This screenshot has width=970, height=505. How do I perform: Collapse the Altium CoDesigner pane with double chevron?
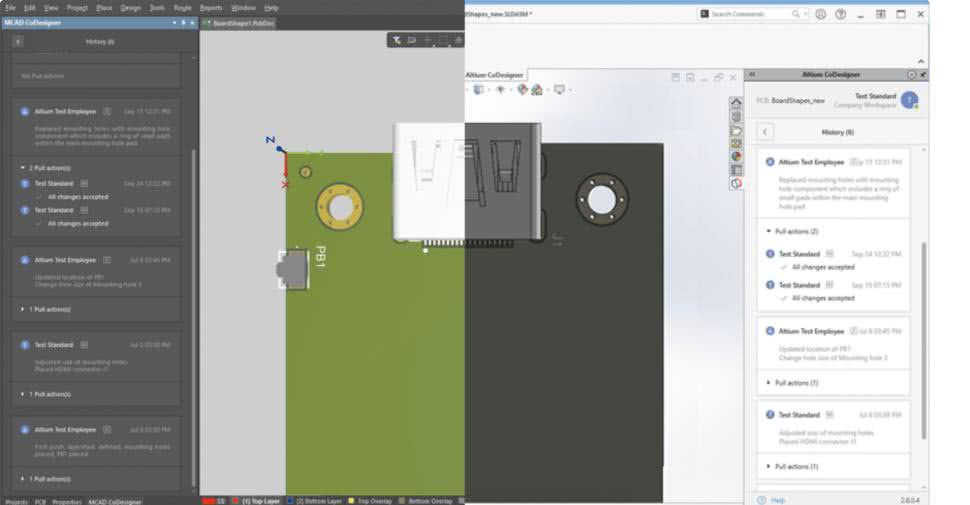752,74
